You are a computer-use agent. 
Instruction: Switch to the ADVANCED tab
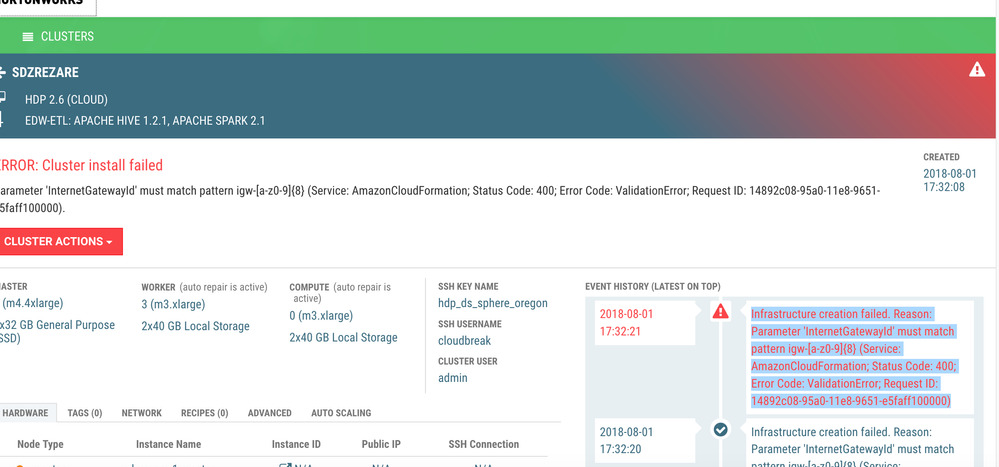coord(270,413)
